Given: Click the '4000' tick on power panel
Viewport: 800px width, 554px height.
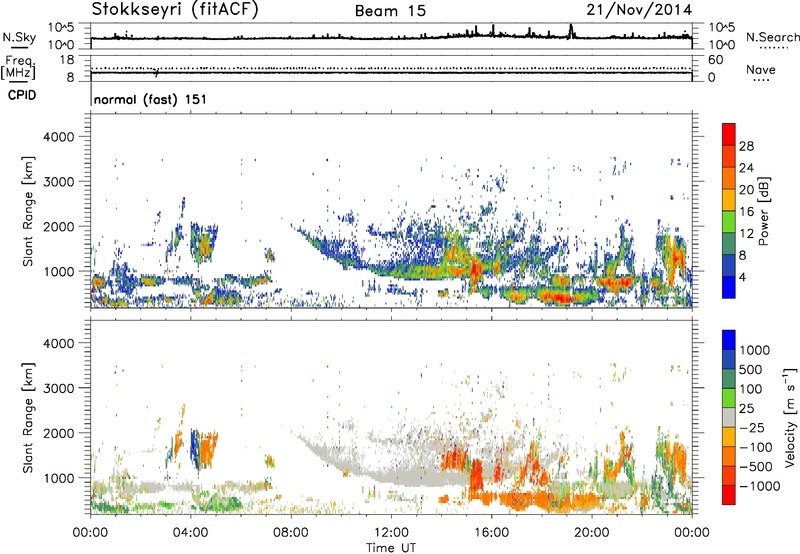Looking at the screenshot, I should click(x=58, y=137).
